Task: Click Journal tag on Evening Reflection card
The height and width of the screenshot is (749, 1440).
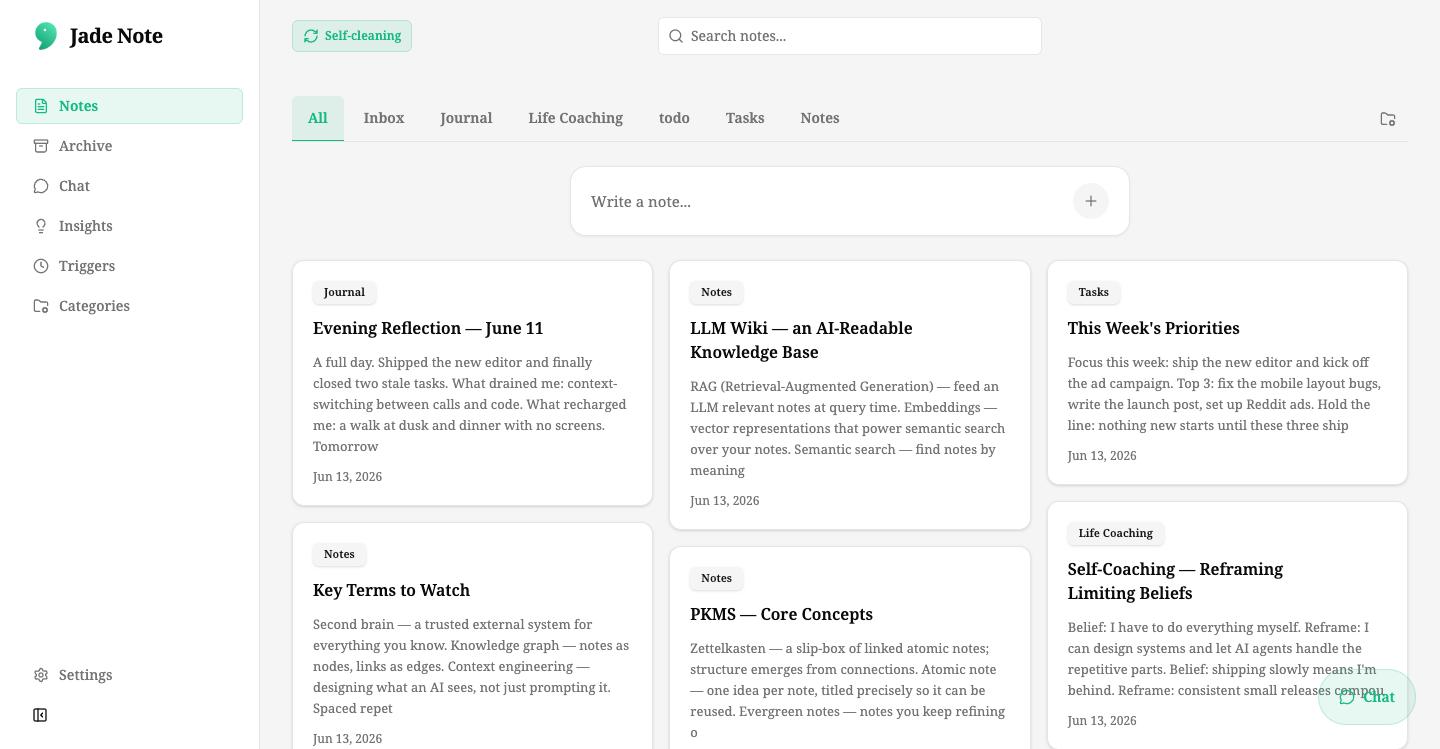Action: coord(344,292)
